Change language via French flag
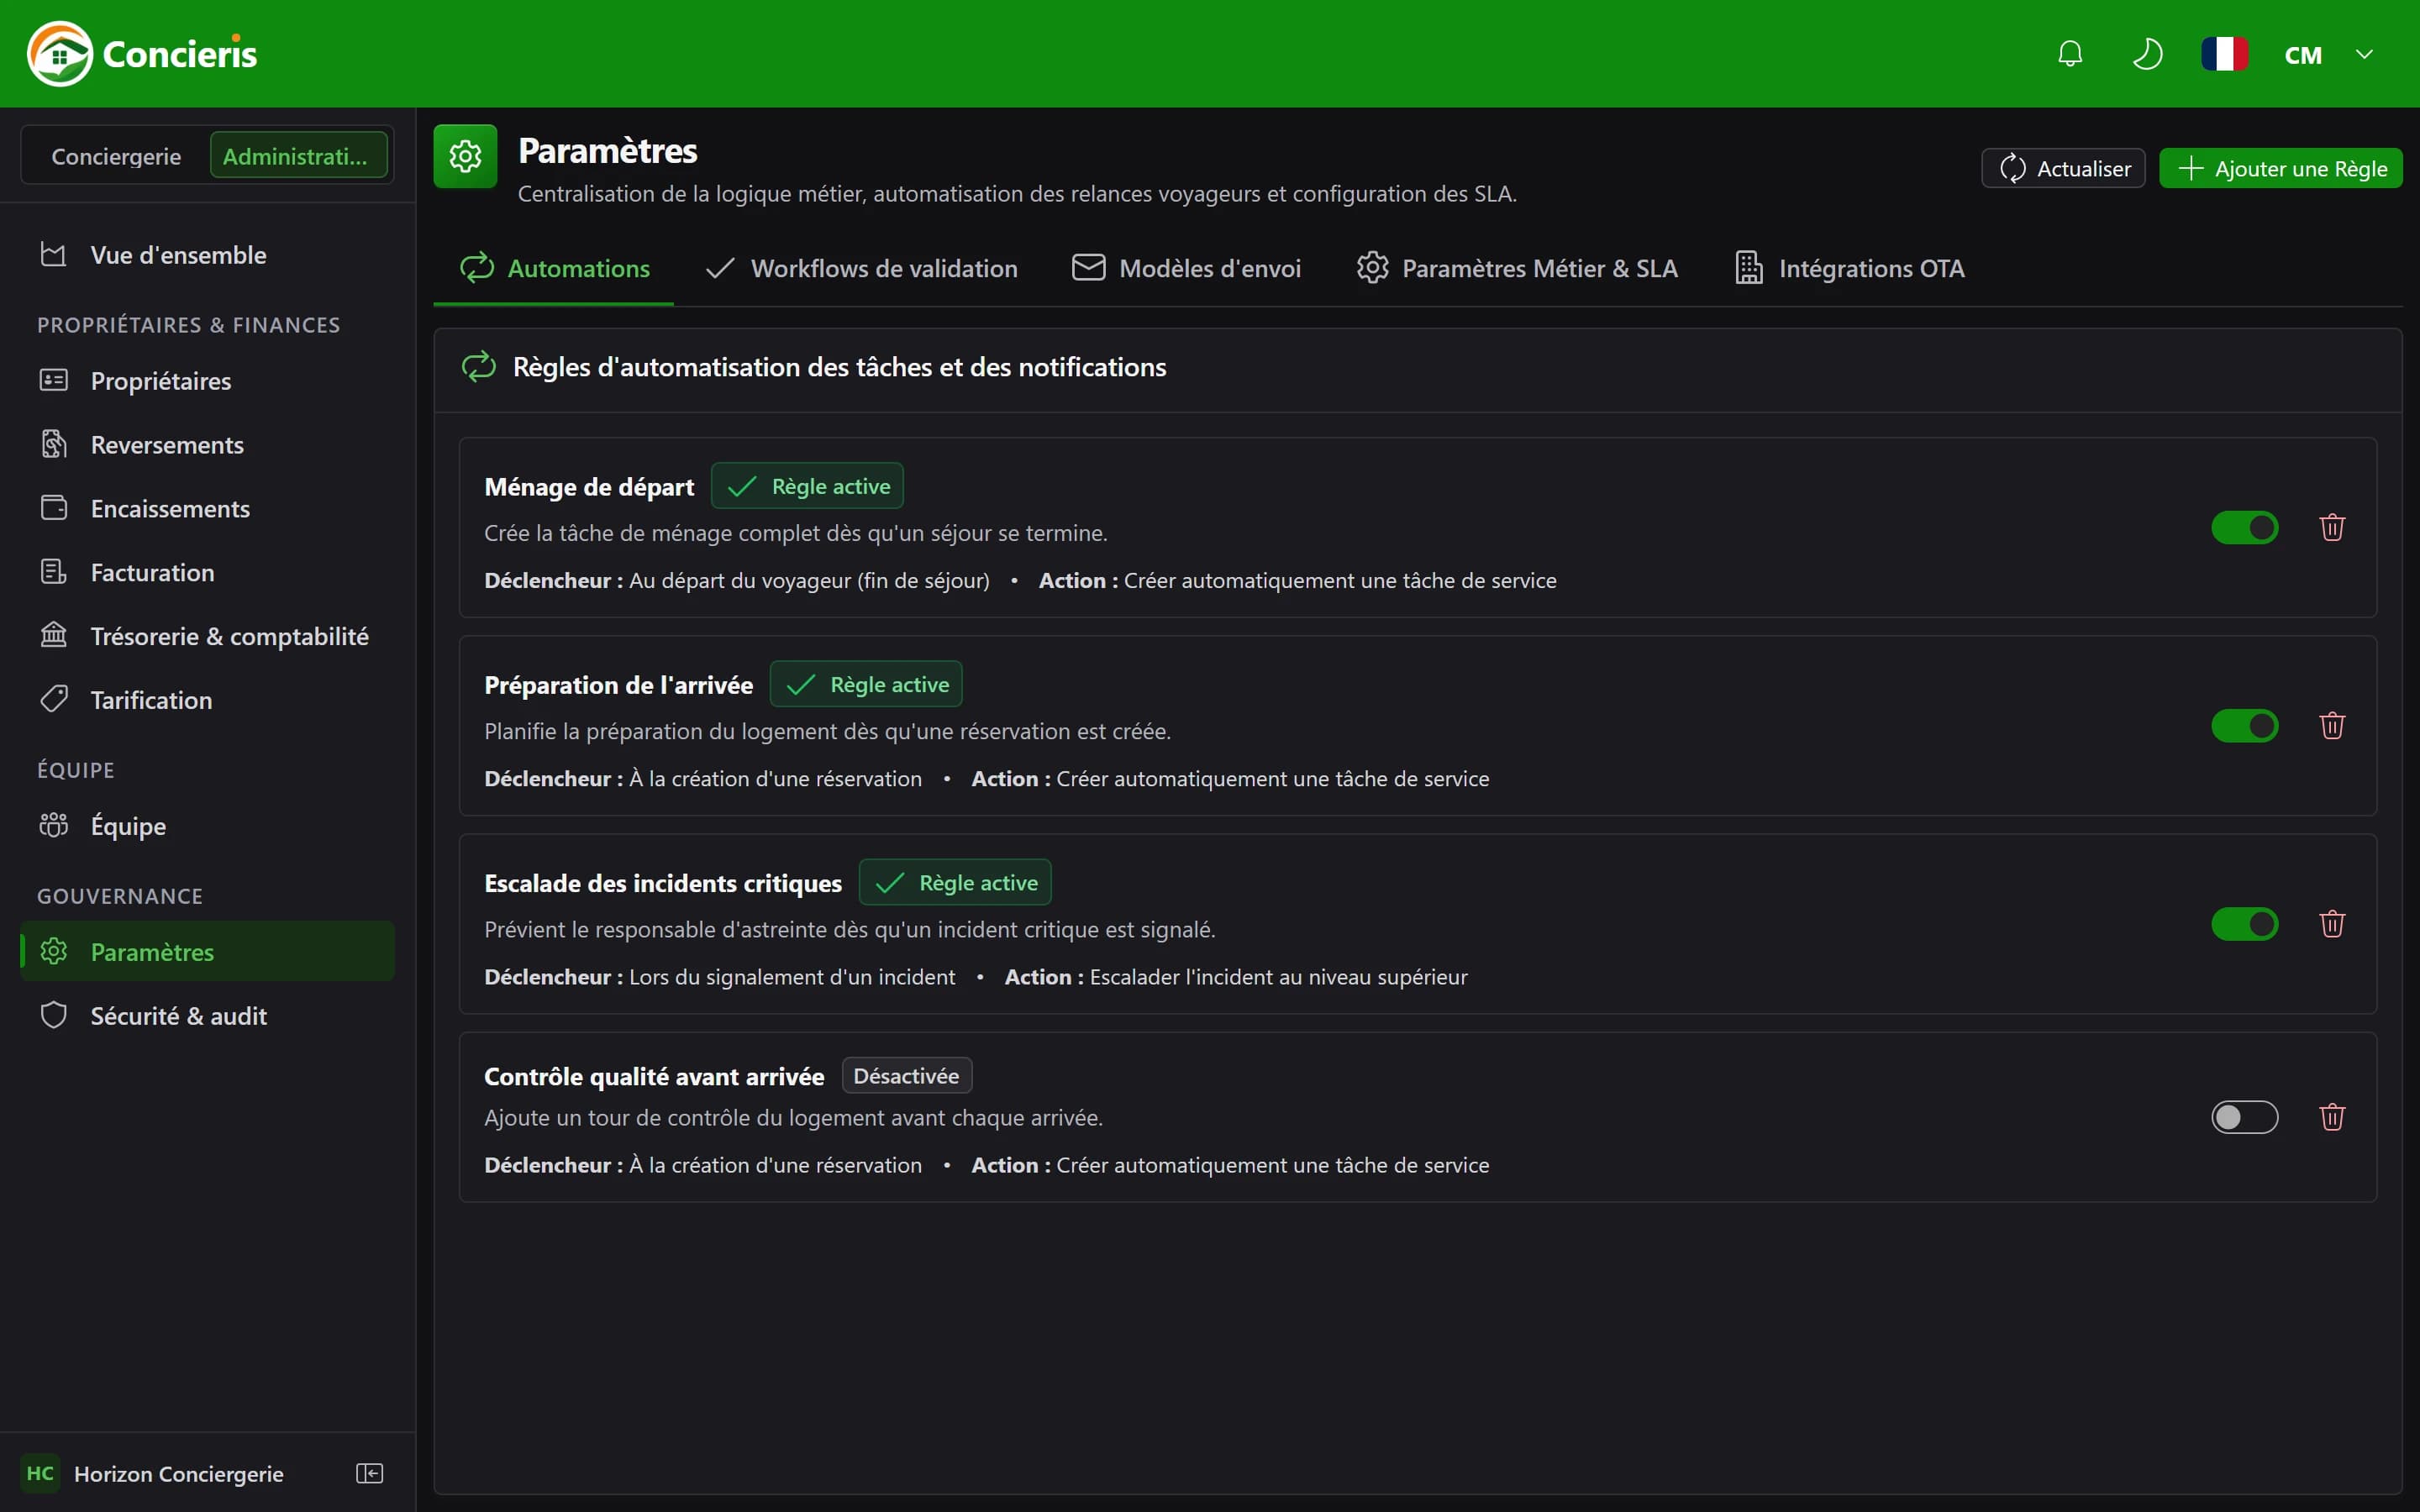This screenshot has height=1512, width=2420. [2224, 54]
